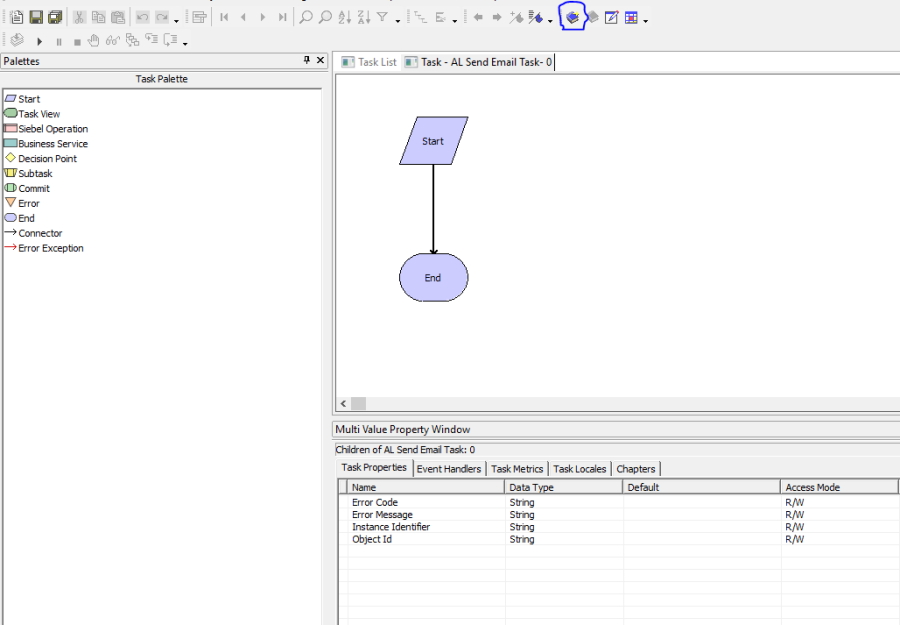900x625 pixels.
Task: Switch to the Task List tab
Action: point(369,62)
